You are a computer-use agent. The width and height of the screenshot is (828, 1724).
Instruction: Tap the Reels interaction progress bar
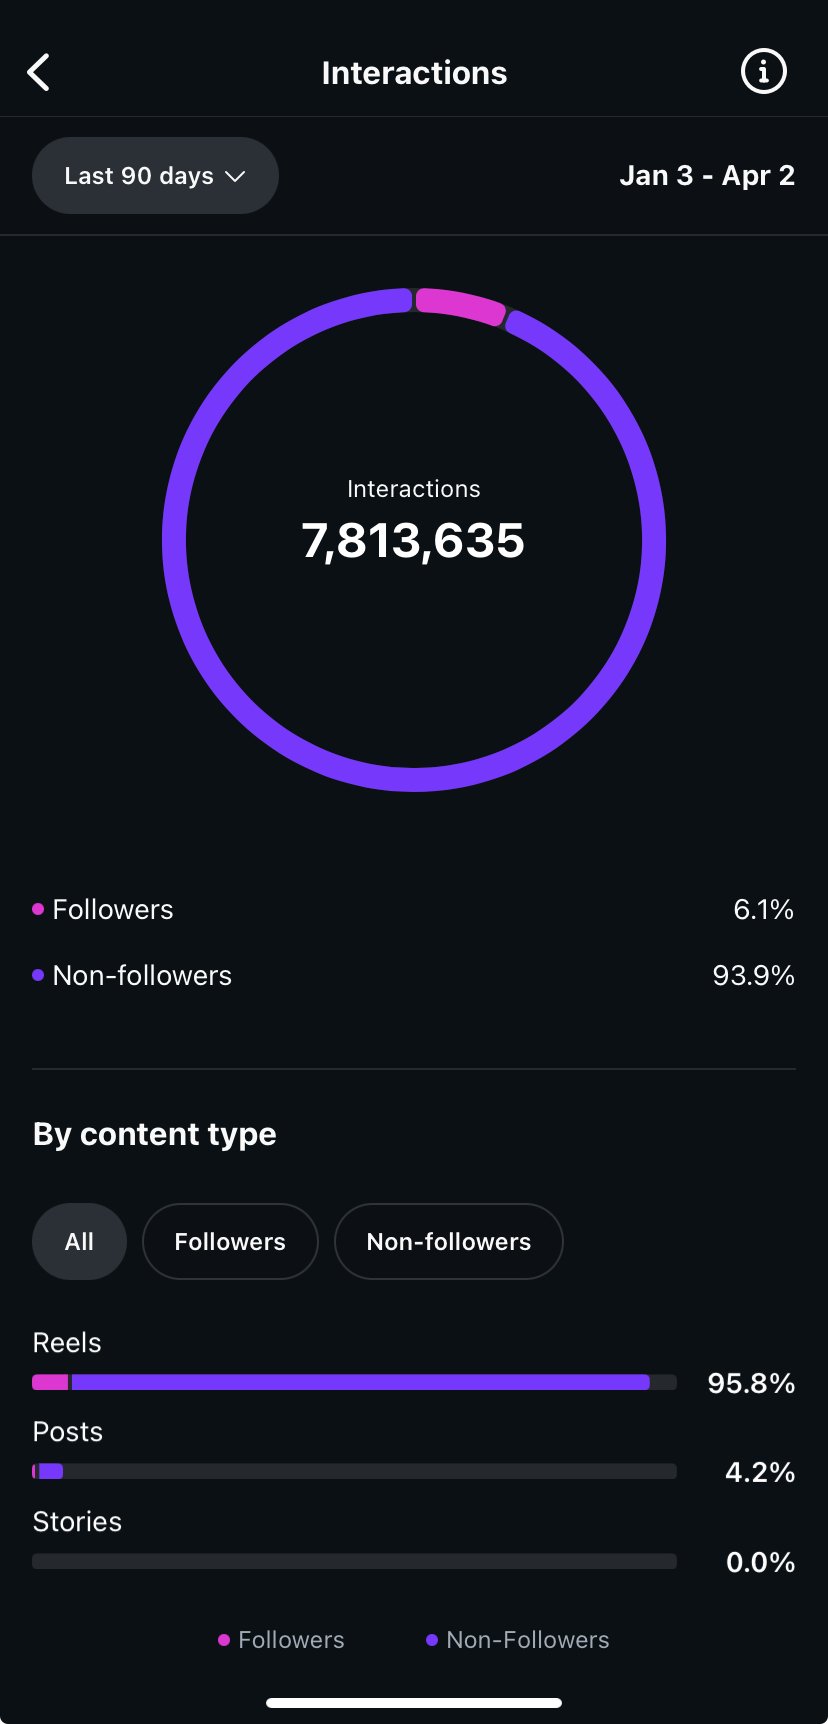[x=354, y=1382]
